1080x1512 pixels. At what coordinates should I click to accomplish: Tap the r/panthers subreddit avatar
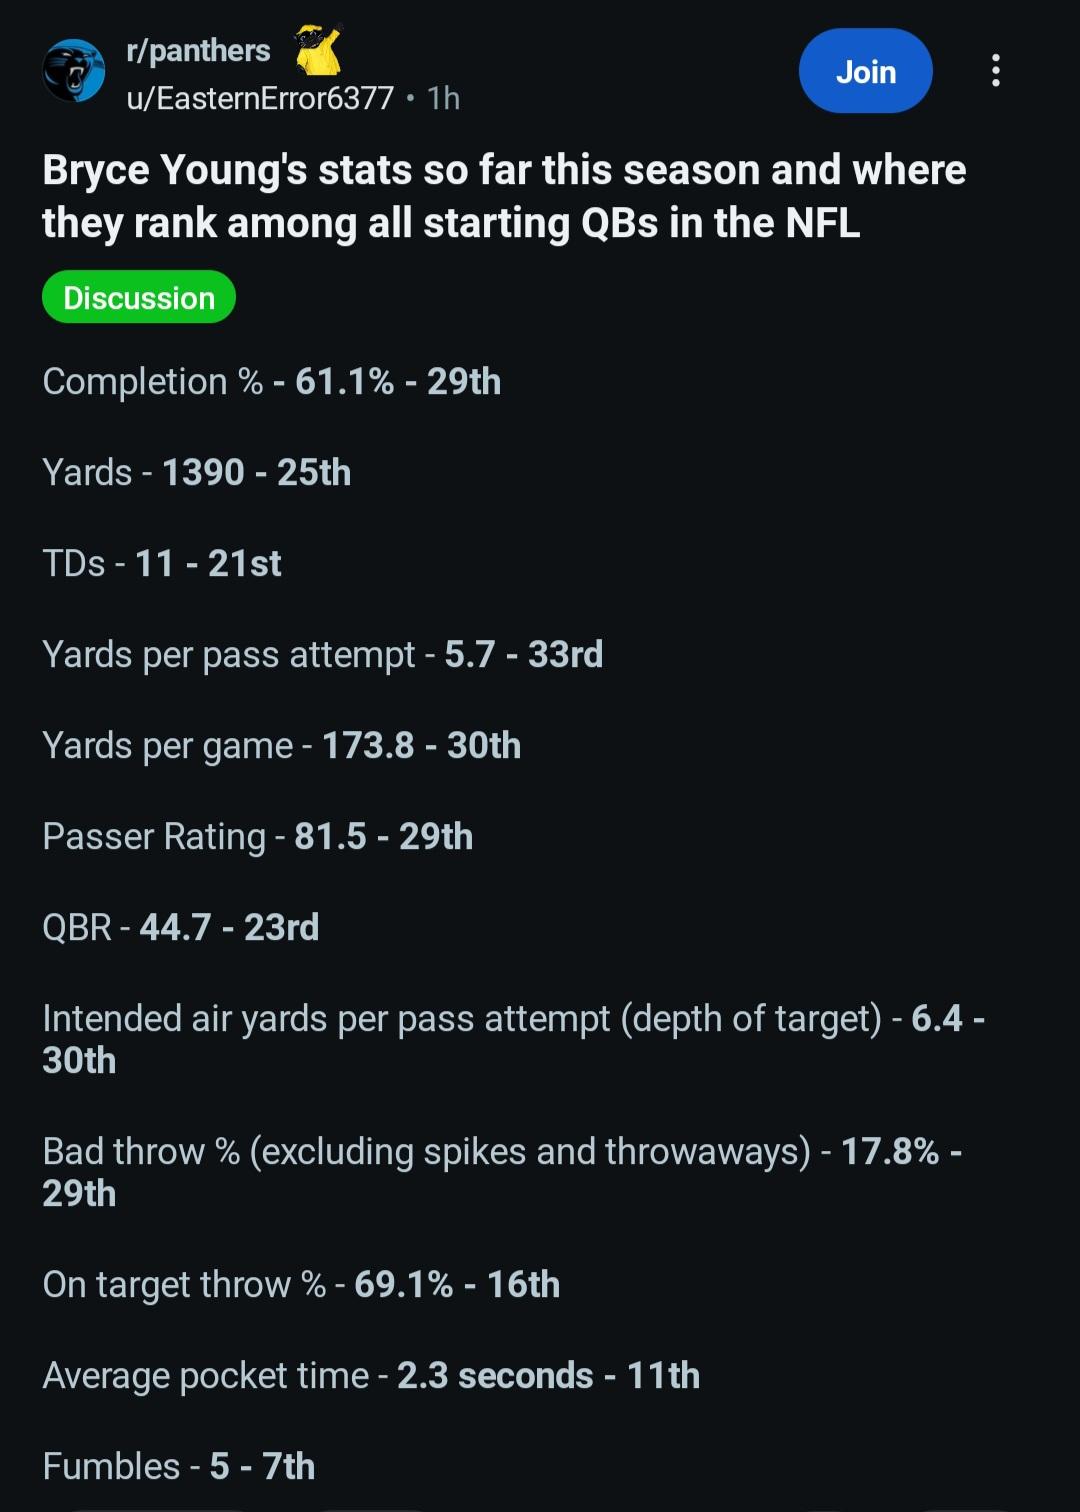coord(73,72)
